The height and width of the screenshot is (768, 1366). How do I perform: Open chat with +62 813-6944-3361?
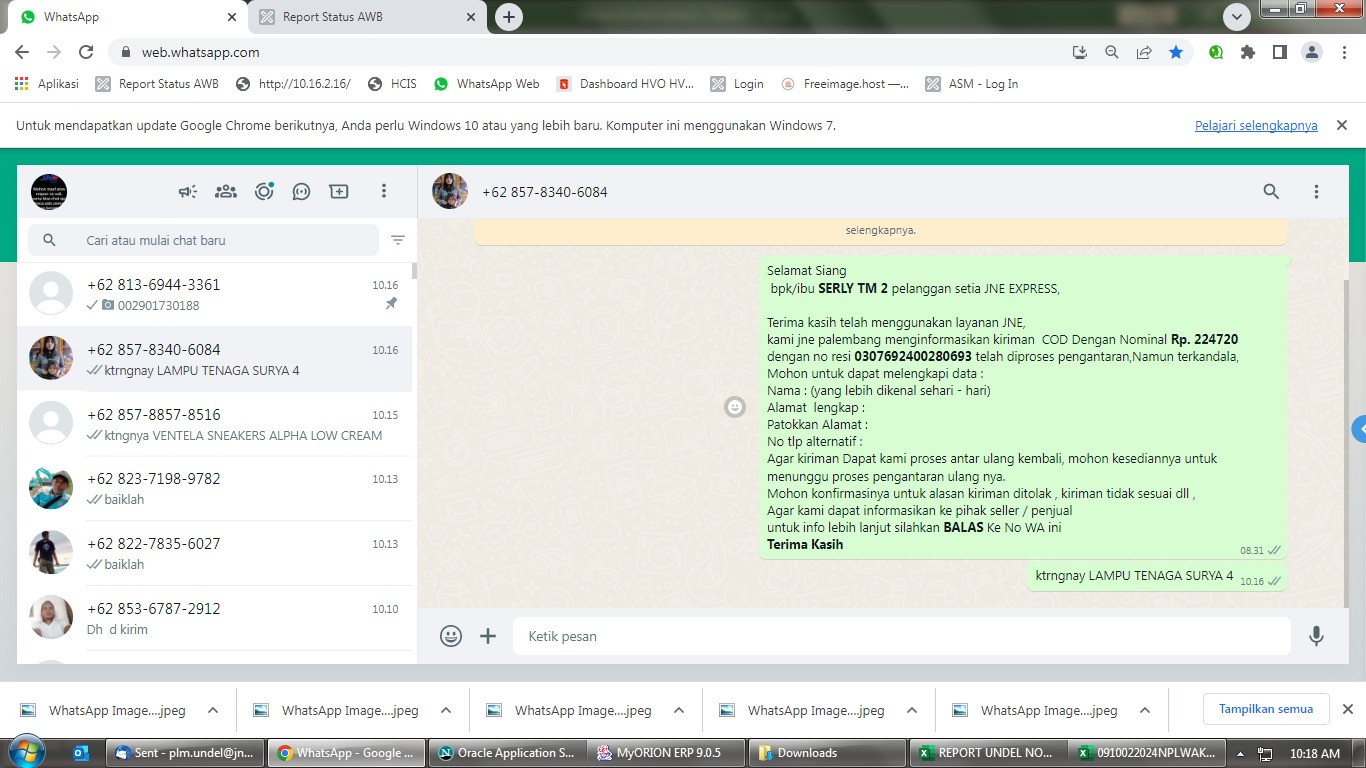[x=214, y=294]
